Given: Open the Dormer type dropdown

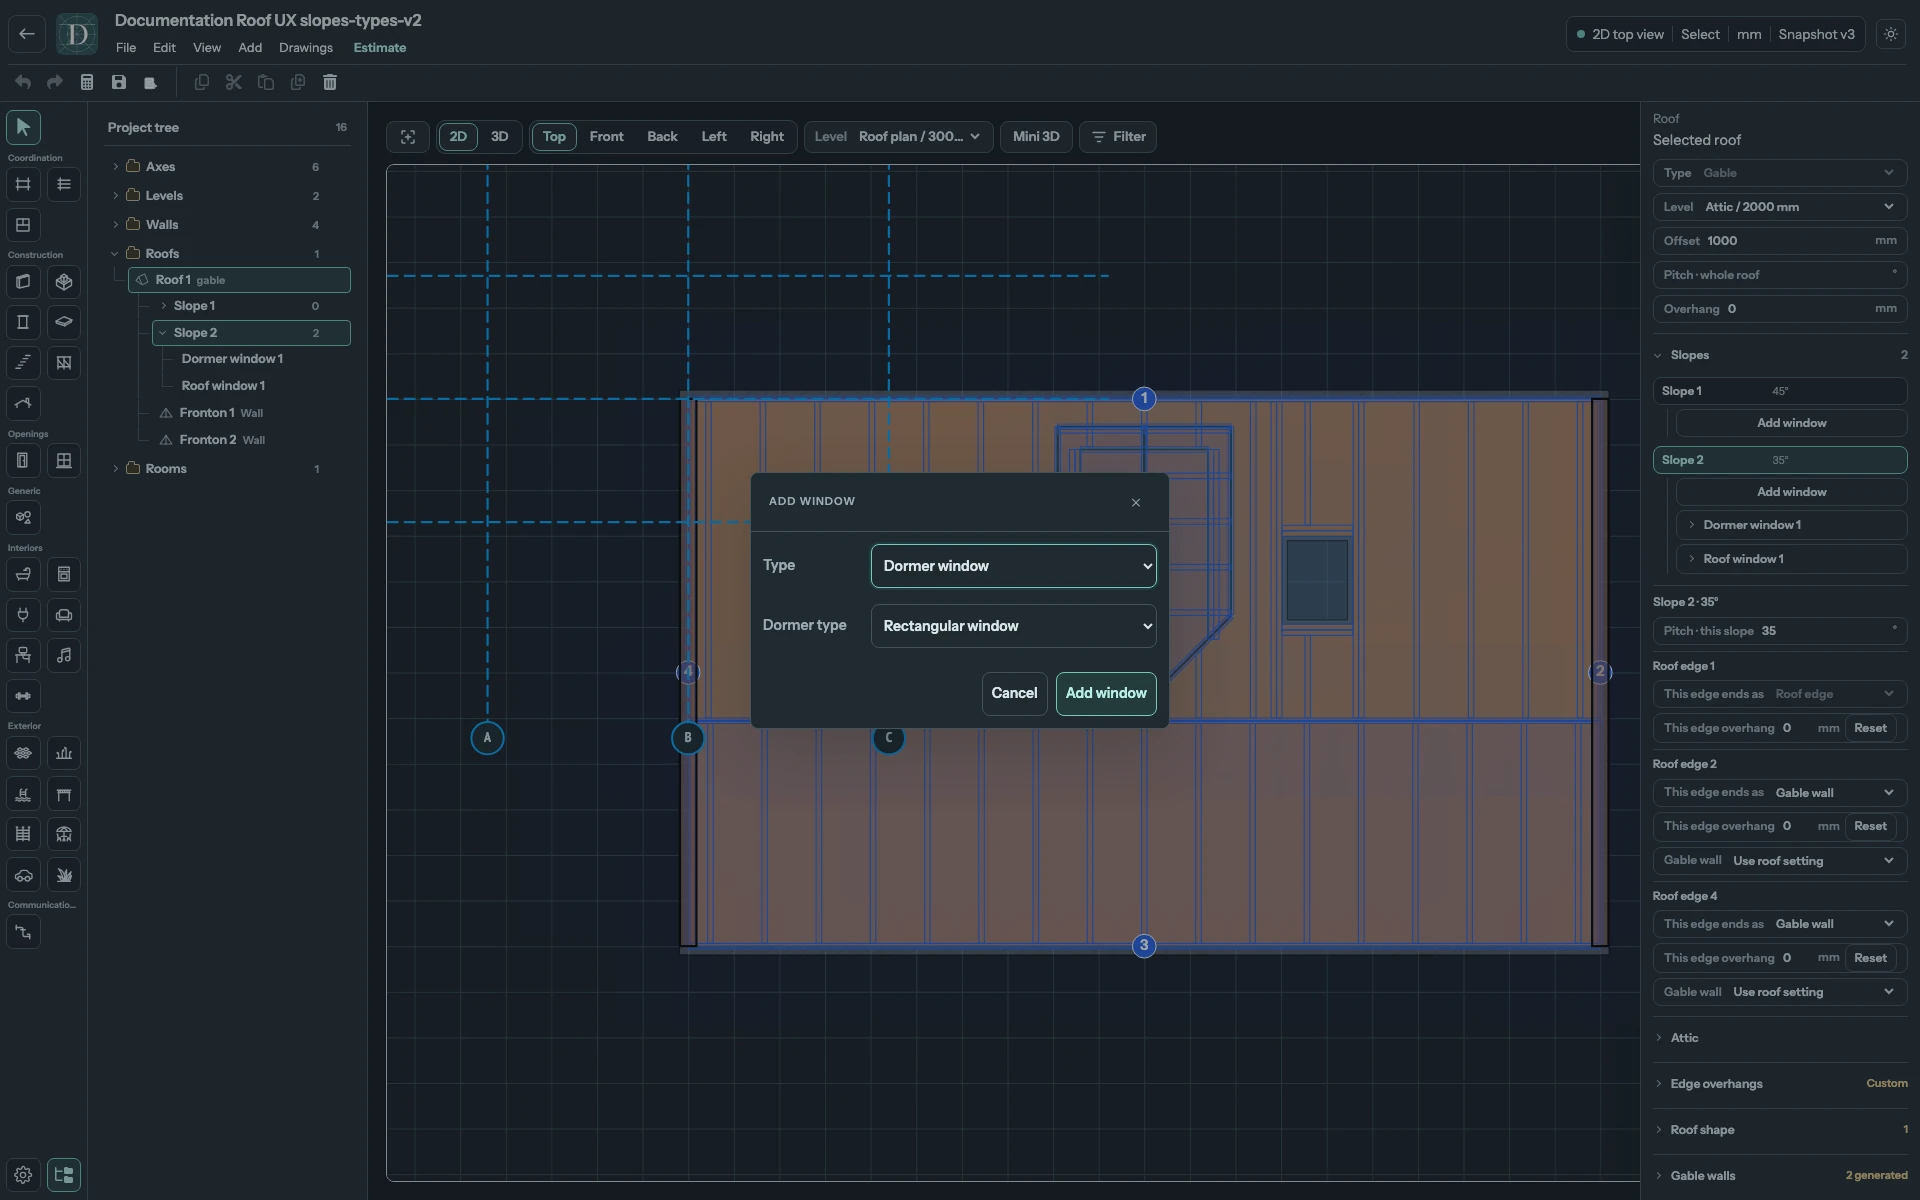Looking at the screenshot, I should (x=1014, y=626).
